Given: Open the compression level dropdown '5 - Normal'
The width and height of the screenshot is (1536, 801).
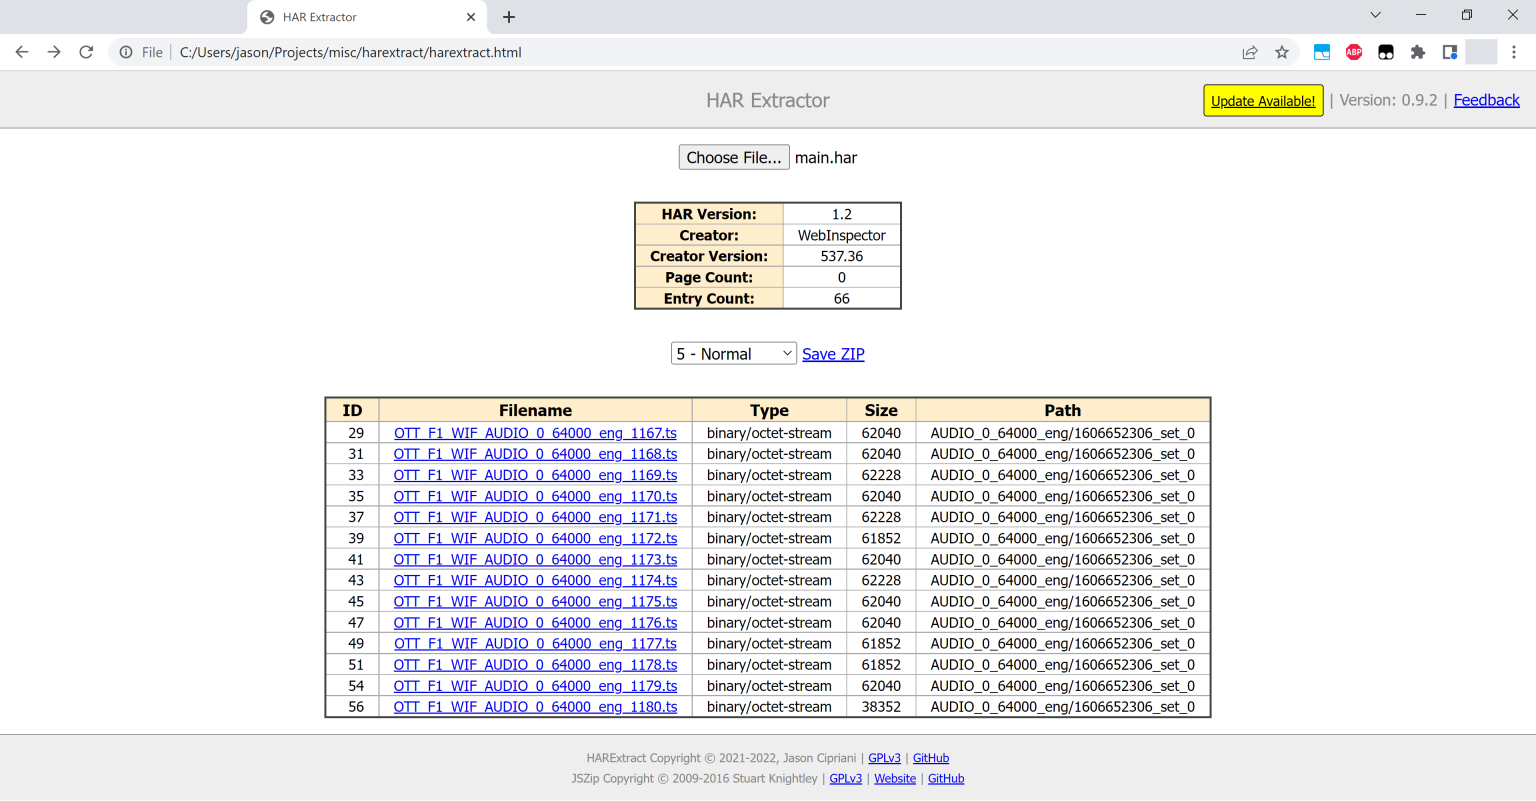Looking at the screenshot, I should tap(733, 354).
